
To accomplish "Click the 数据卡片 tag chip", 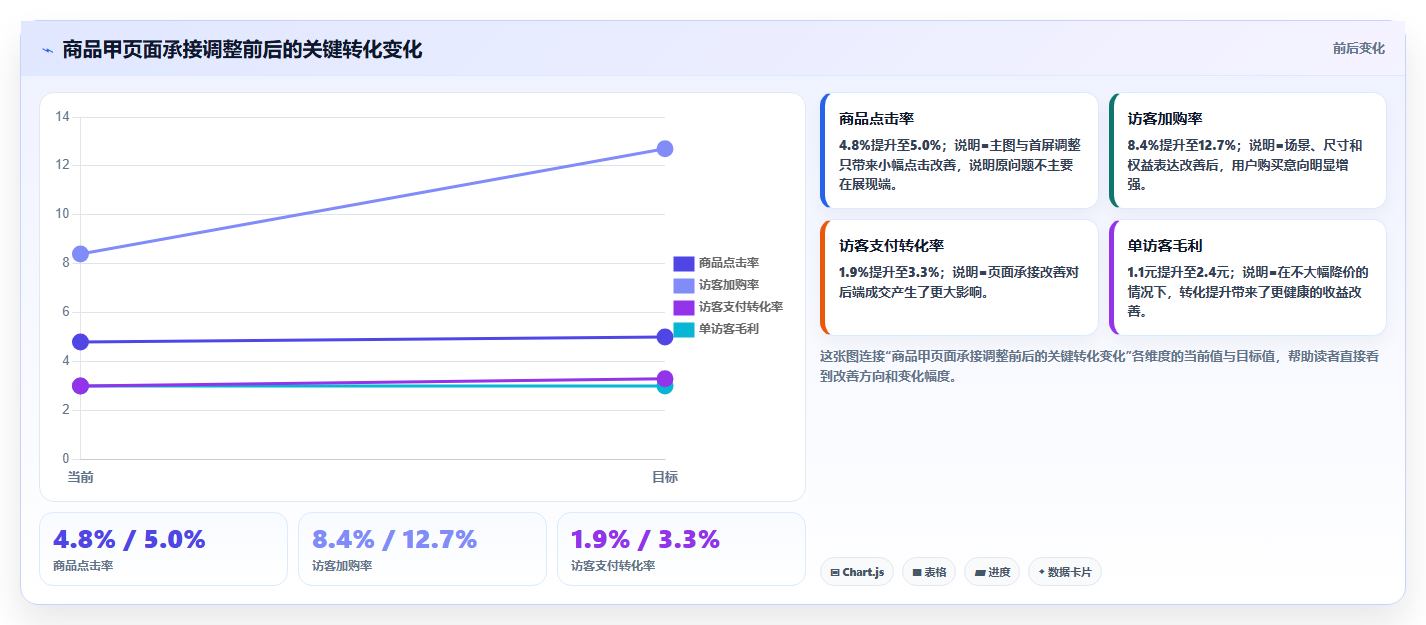I will pyautogui.click(x=1064, y=572).
